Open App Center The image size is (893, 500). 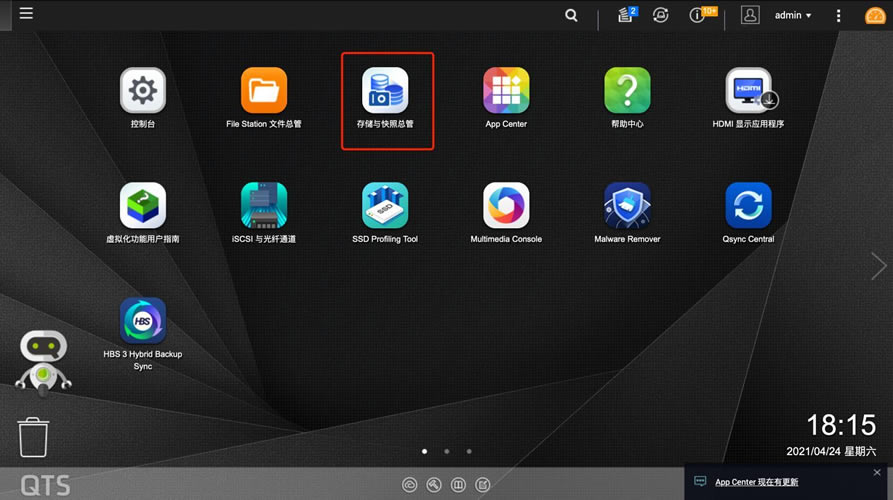click(x=506, y=91)
